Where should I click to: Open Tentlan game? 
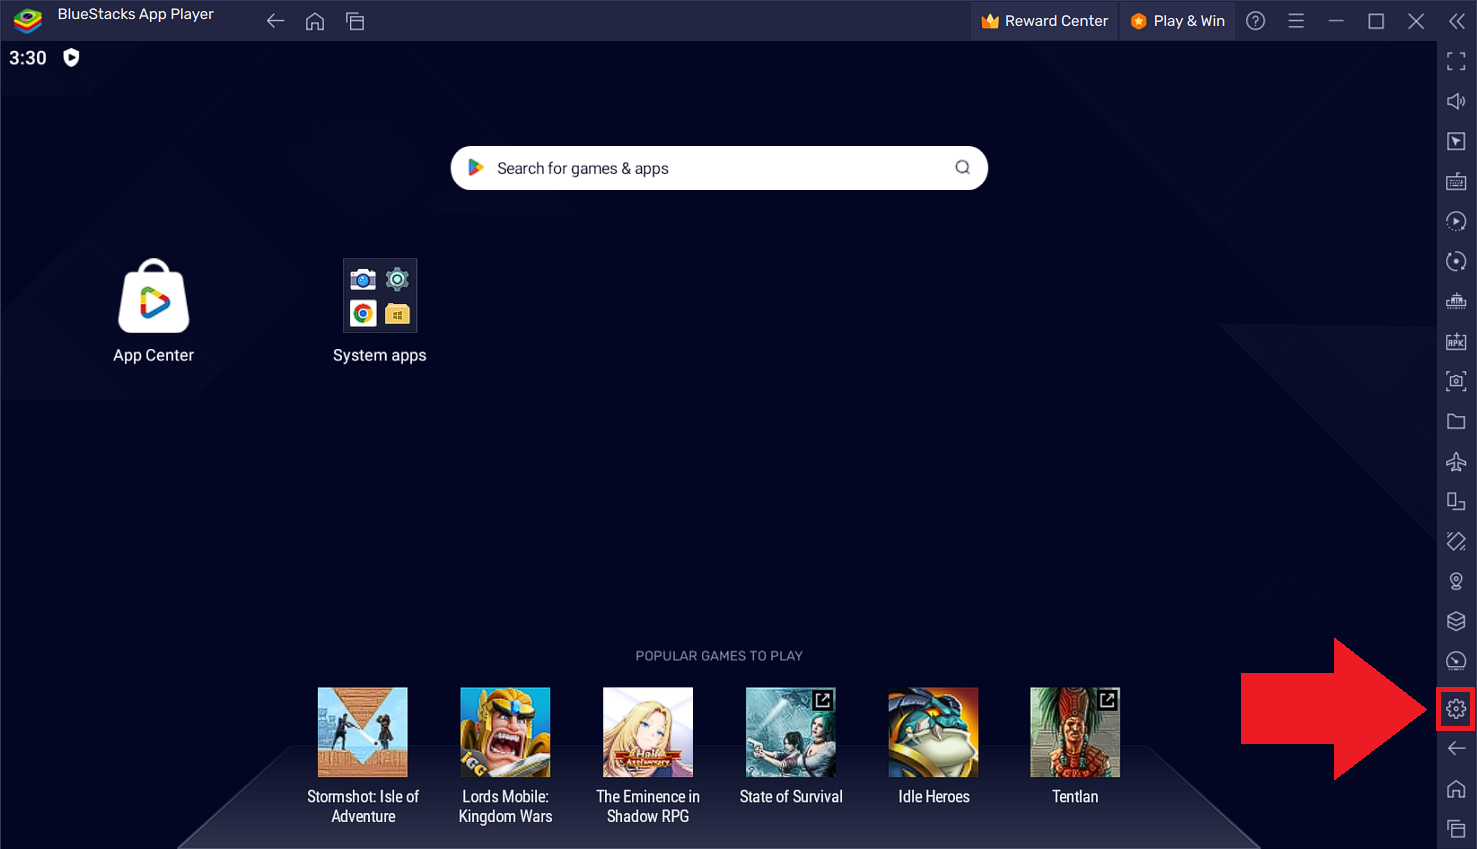1075,746
